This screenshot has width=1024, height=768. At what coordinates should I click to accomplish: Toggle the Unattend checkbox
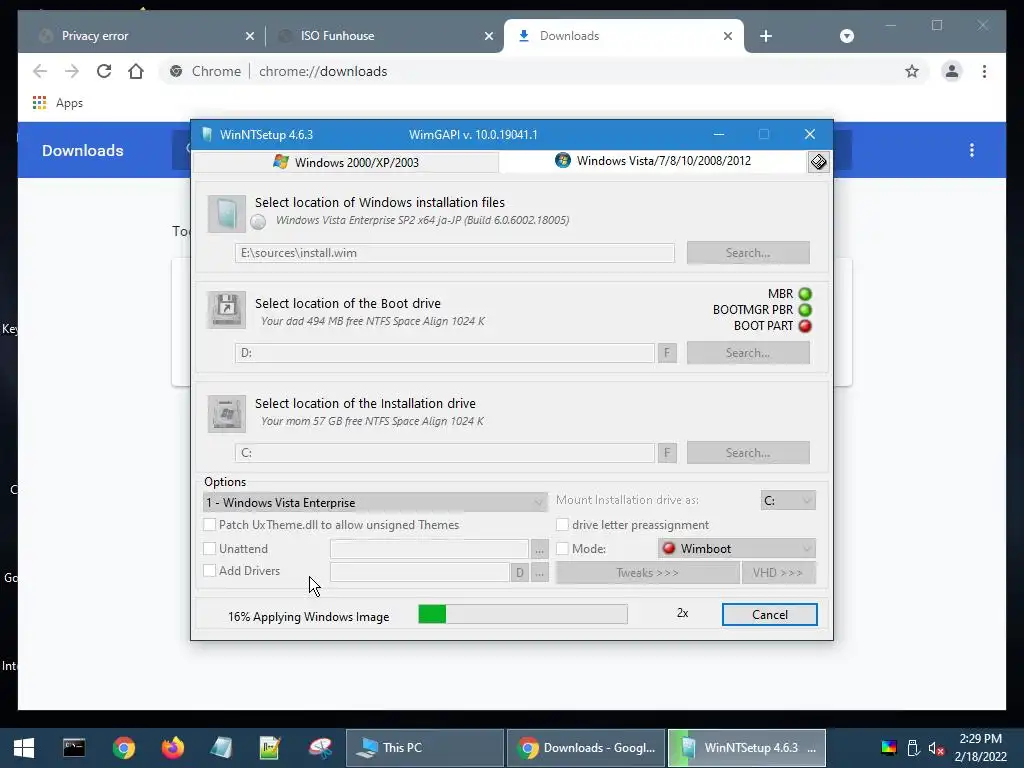coord(210,549)
